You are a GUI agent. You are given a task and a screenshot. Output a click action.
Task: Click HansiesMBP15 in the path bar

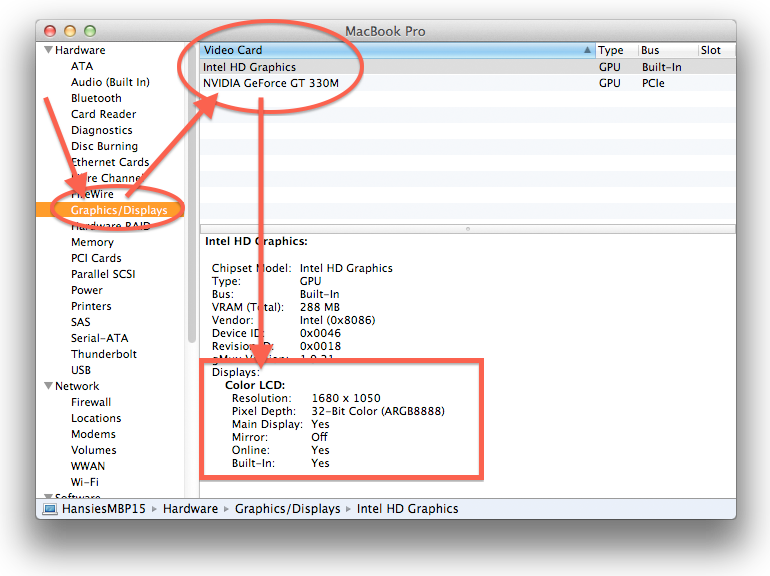104,509
